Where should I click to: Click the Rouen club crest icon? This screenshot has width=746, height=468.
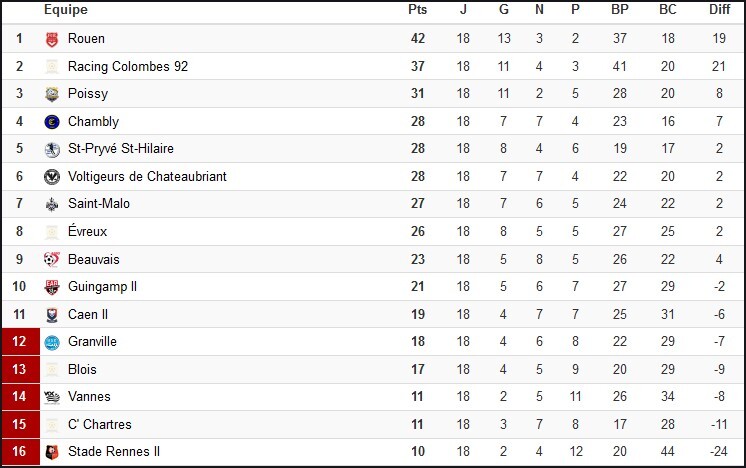pyautogui.click(x=52, y=39)
